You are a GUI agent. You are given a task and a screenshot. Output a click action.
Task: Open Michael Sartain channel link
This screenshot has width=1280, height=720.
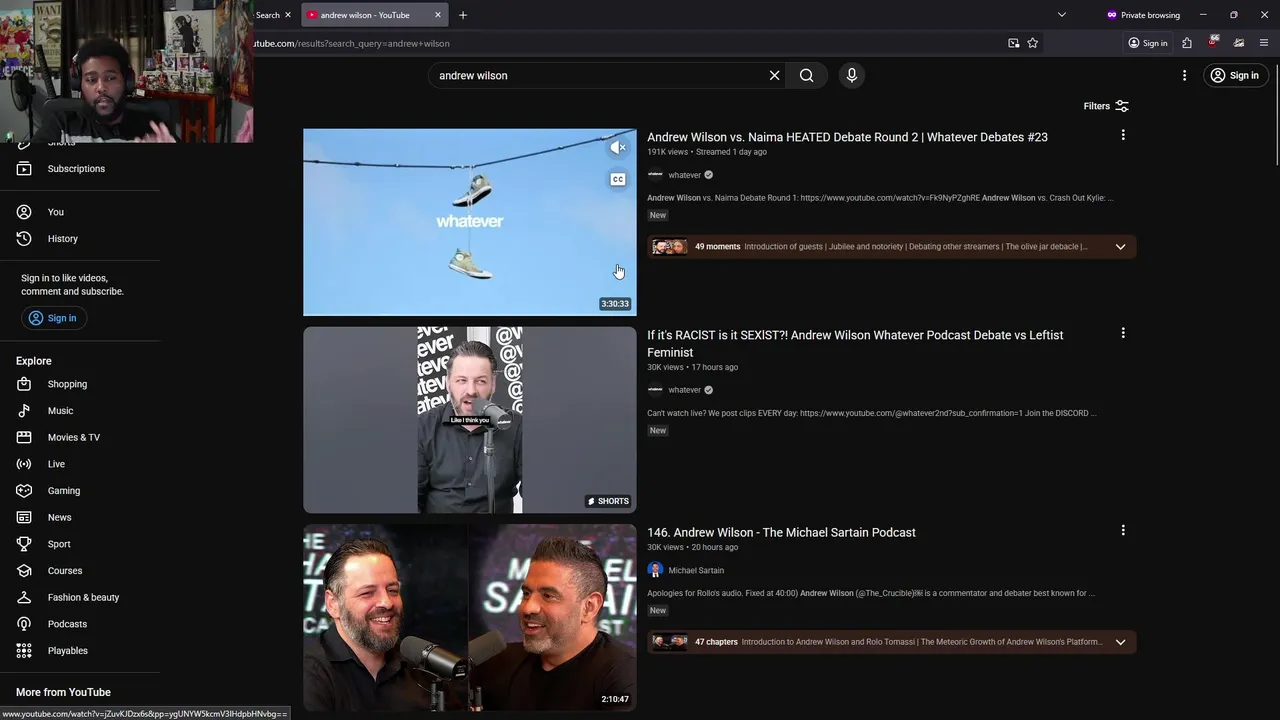(x=696, y=570)
